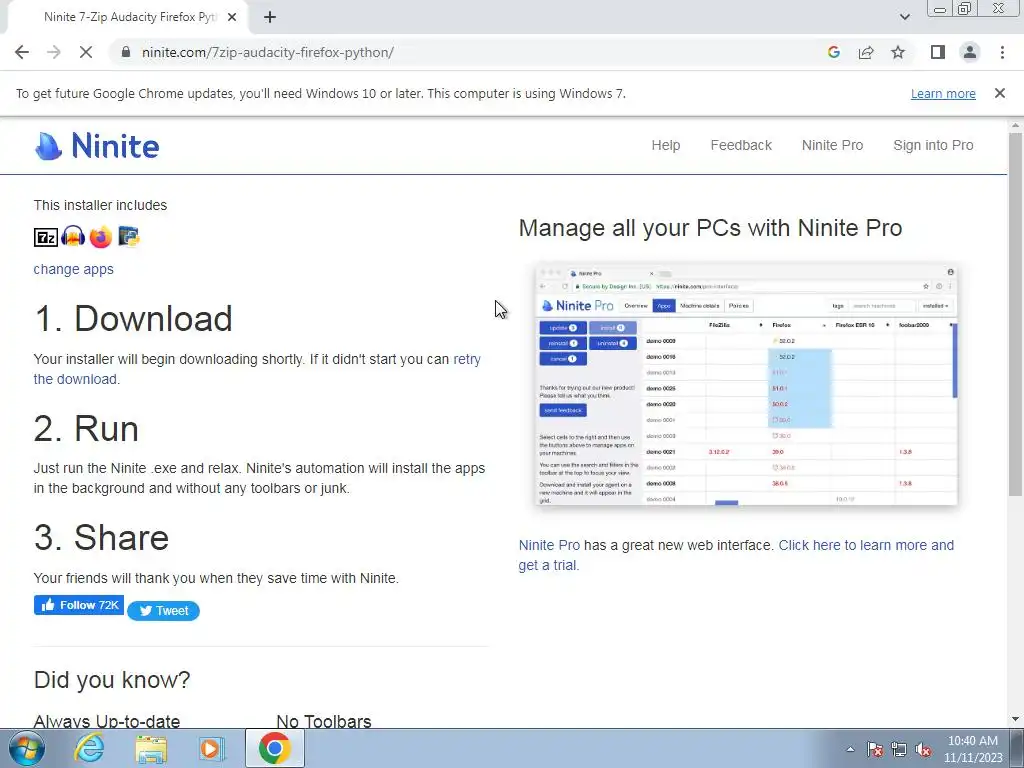Screen dimensions: 1024x768
Task: Go to Ninite Pro in header
Action: (832, 145)
